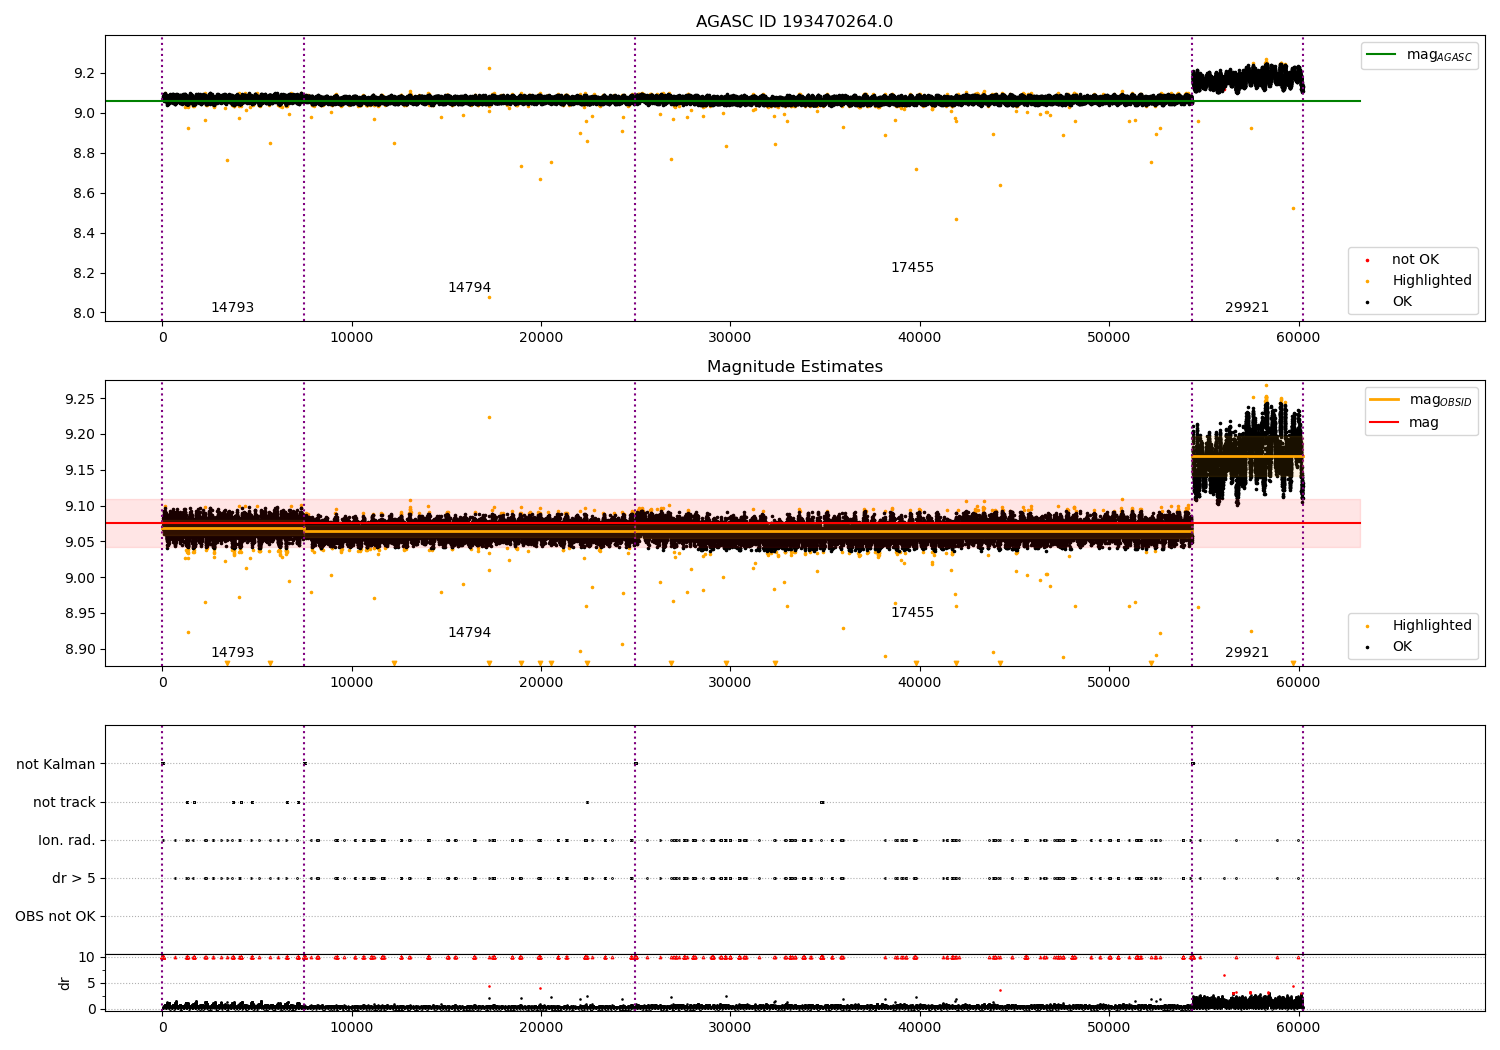1500x1050 pixels.
Task: Click obsid label 14793 in the Magnitude Estimates plot
Action: [x=232, y=653]
